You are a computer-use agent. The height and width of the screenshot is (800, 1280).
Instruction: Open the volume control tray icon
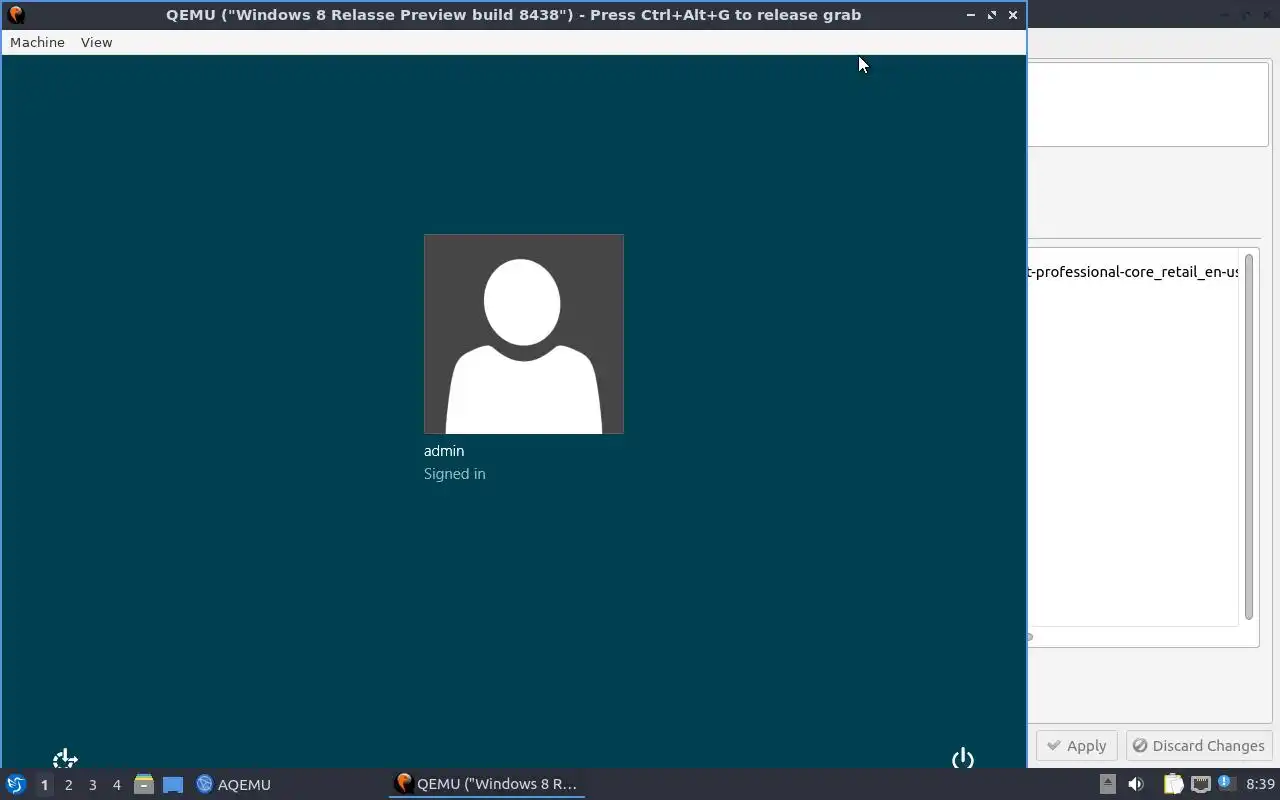click(1136, 784)
